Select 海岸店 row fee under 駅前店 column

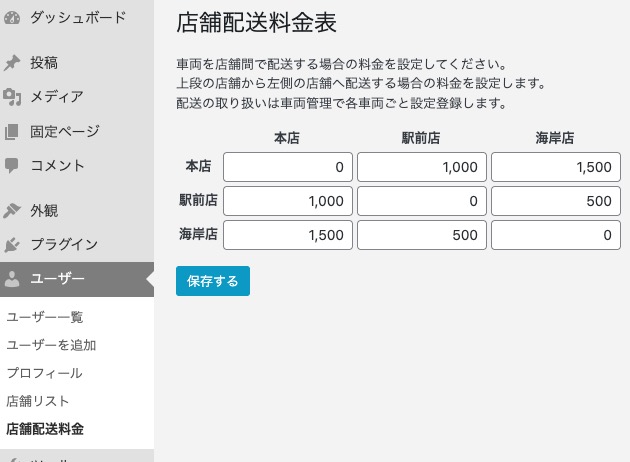coord(422,235)
